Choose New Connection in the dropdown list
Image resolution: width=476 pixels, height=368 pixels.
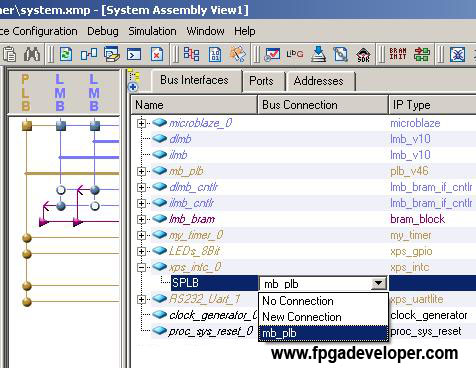302,317
